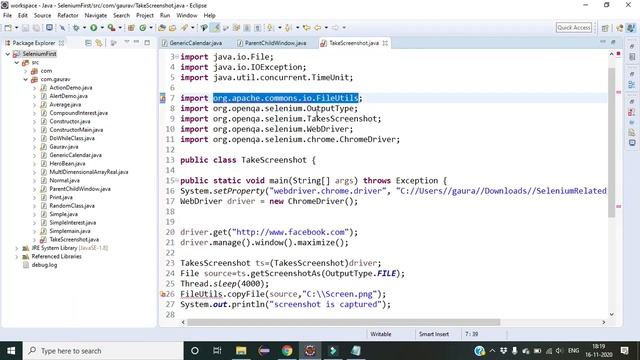Open the Refactor menu

pos(68,16)
